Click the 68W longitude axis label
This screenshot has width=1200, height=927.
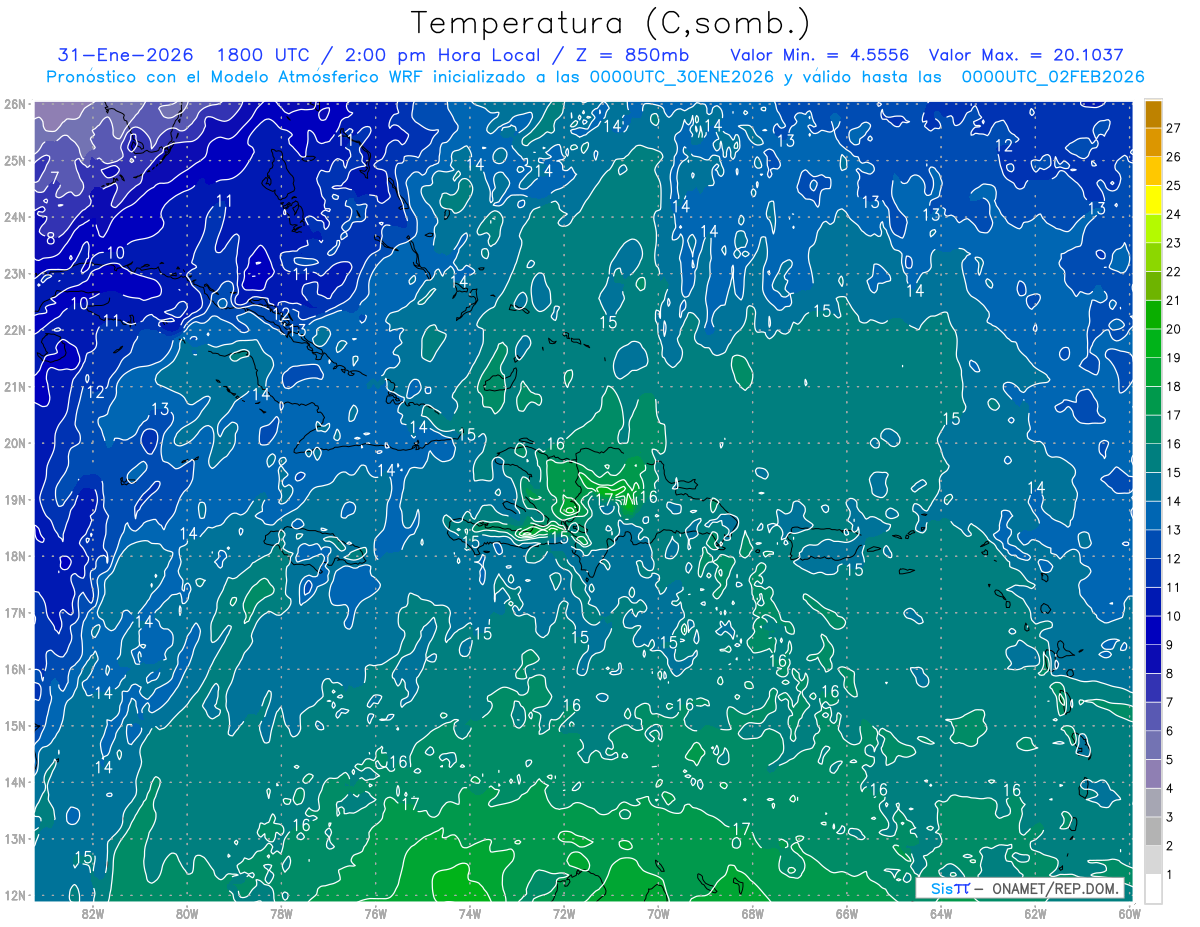753,912
